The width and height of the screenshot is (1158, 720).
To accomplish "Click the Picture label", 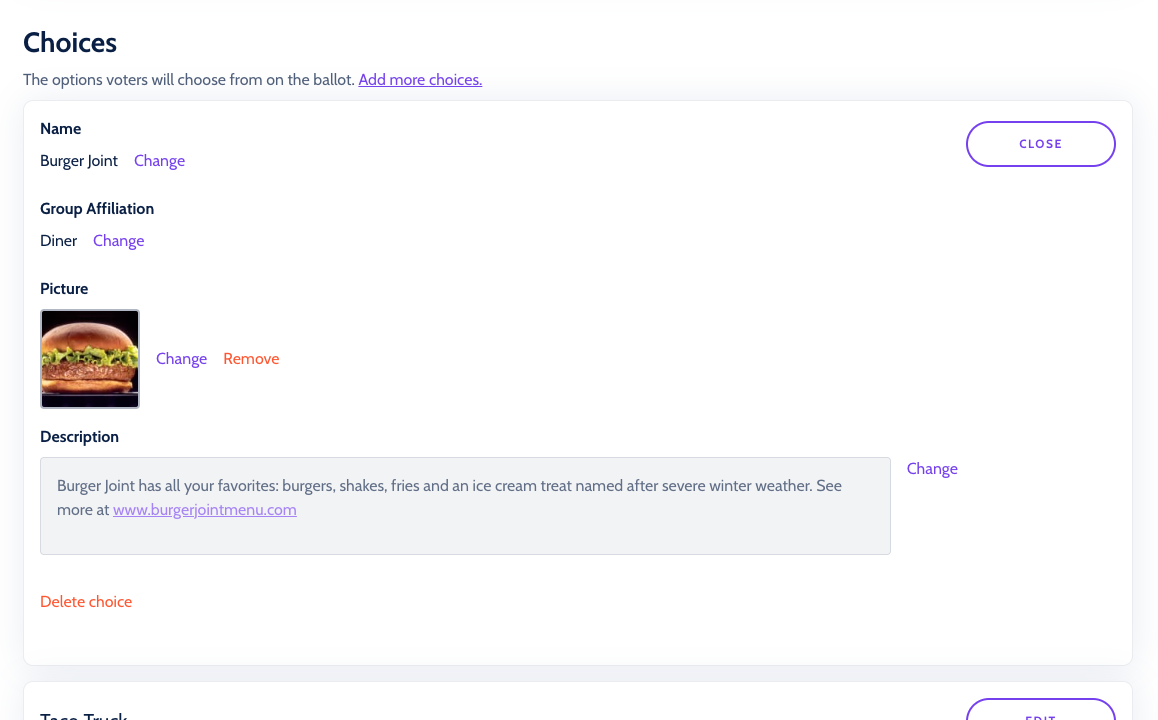I will [x=64, y=289].
